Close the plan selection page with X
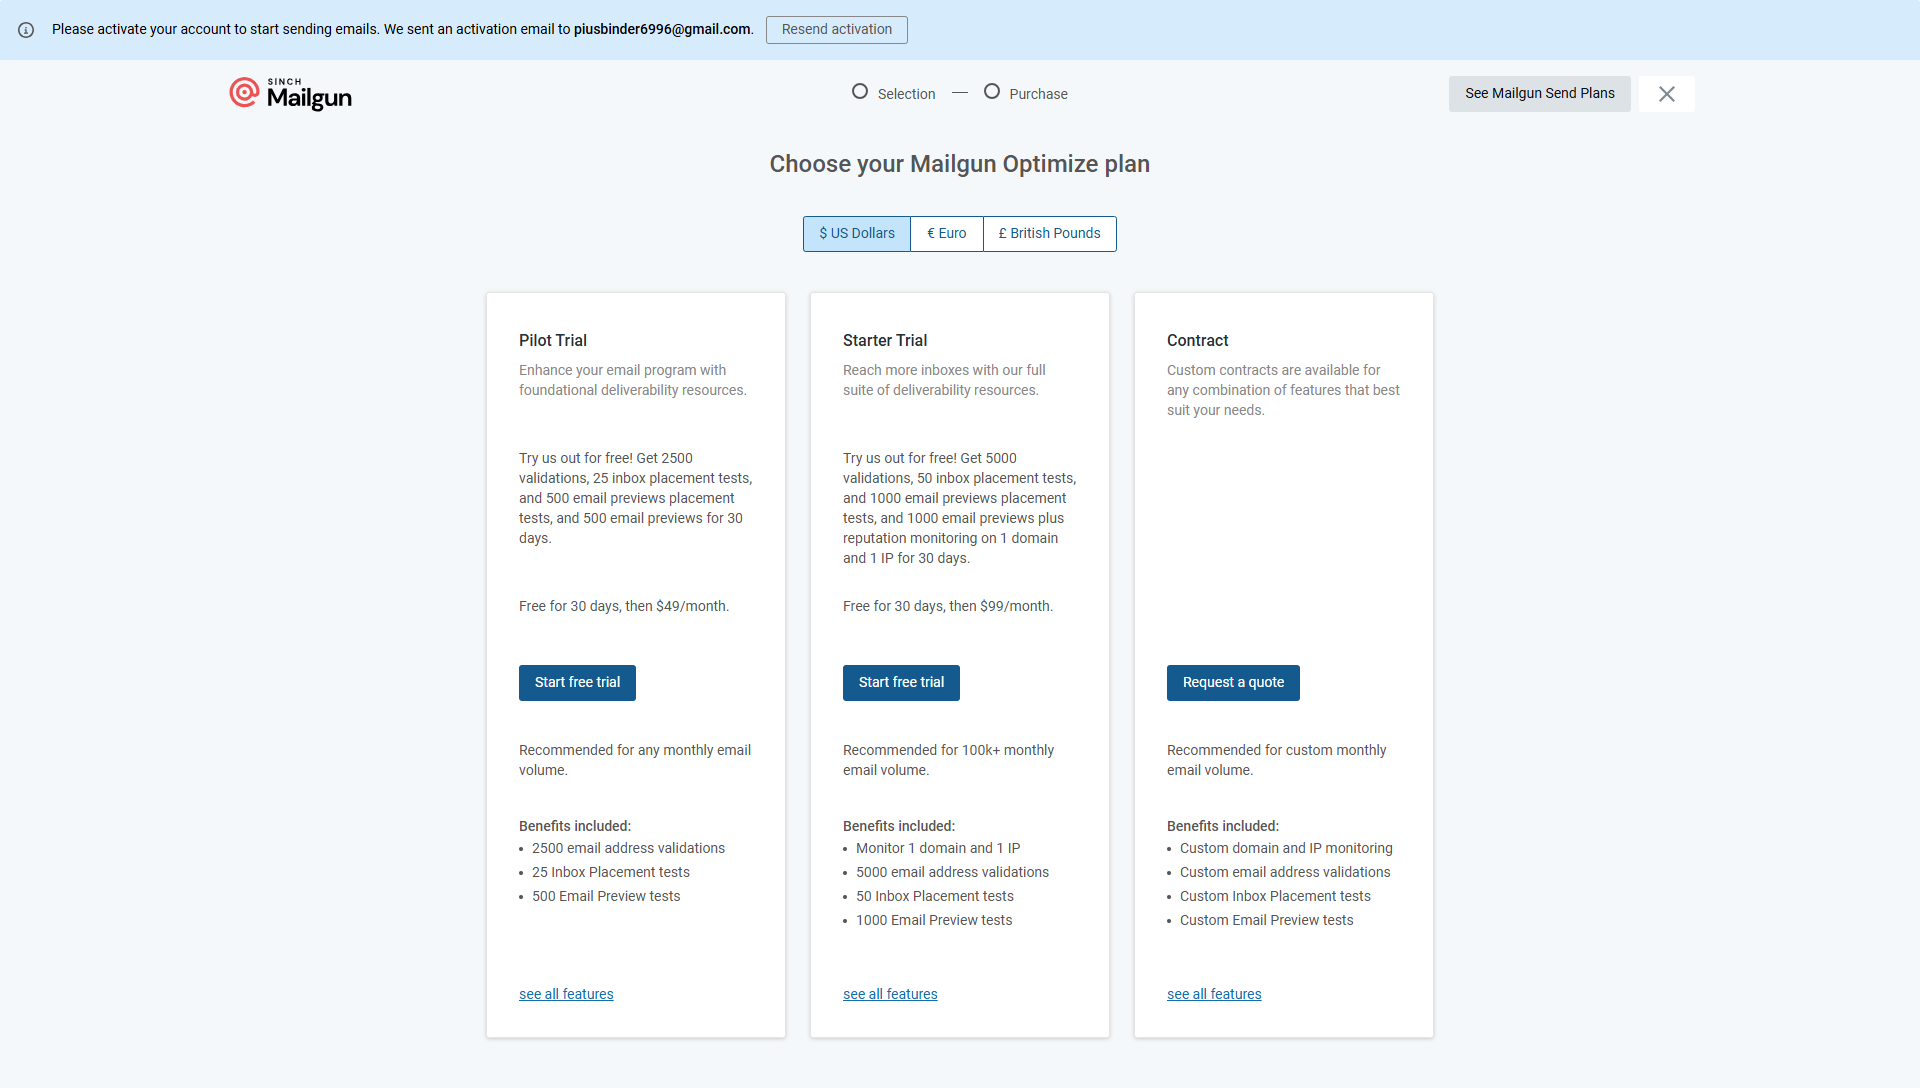The height and width of the screenshot is (1088, 1920). 1666,94
